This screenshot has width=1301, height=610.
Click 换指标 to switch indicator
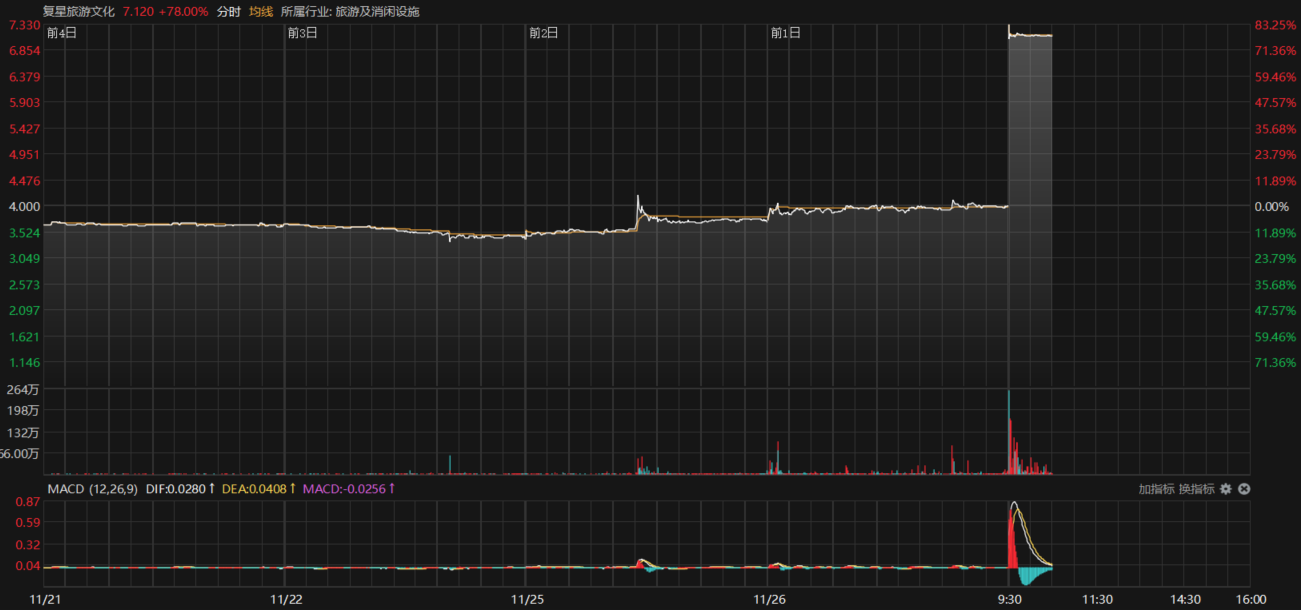1196,489
